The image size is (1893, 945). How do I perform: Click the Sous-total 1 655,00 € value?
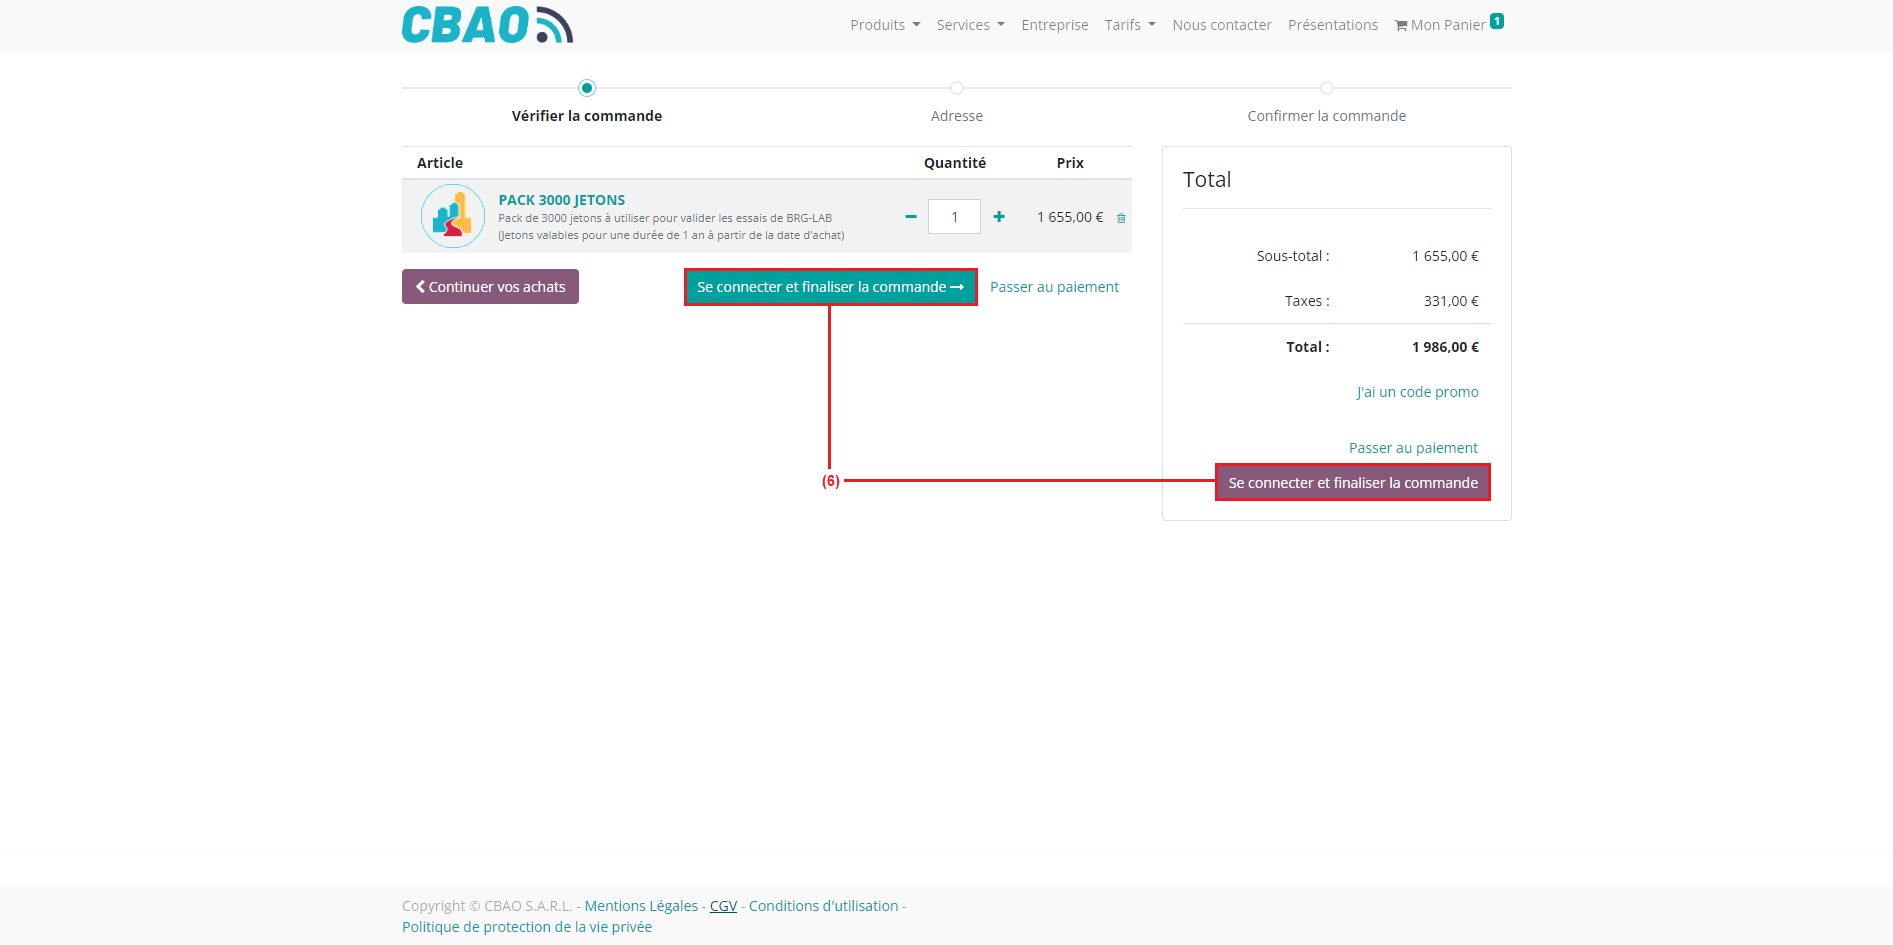pyautogui.click(x=1445, y=256)
